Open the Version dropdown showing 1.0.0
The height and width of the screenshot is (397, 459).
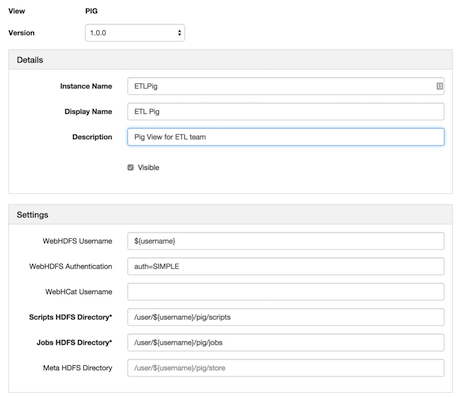tap(135, 33)
